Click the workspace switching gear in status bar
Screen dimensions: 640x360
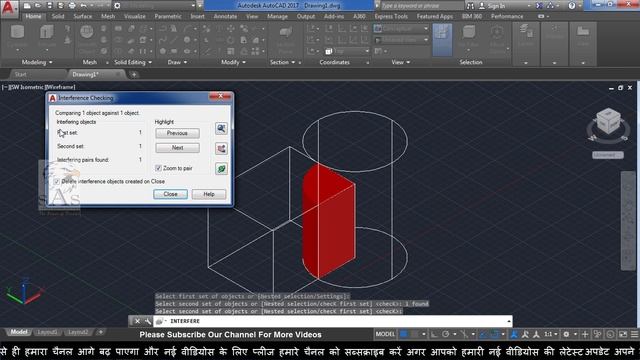566,334
